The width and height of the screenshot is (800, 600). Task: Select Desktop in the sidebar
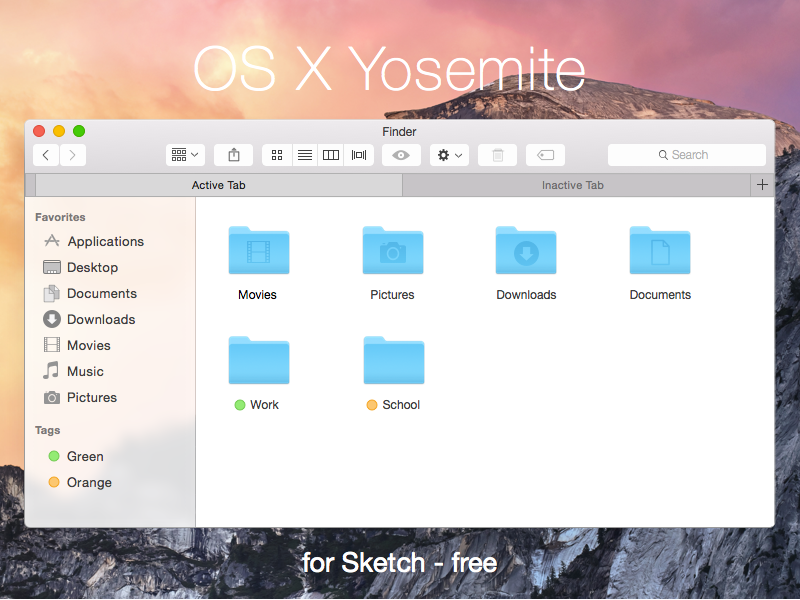pos(81,267)
